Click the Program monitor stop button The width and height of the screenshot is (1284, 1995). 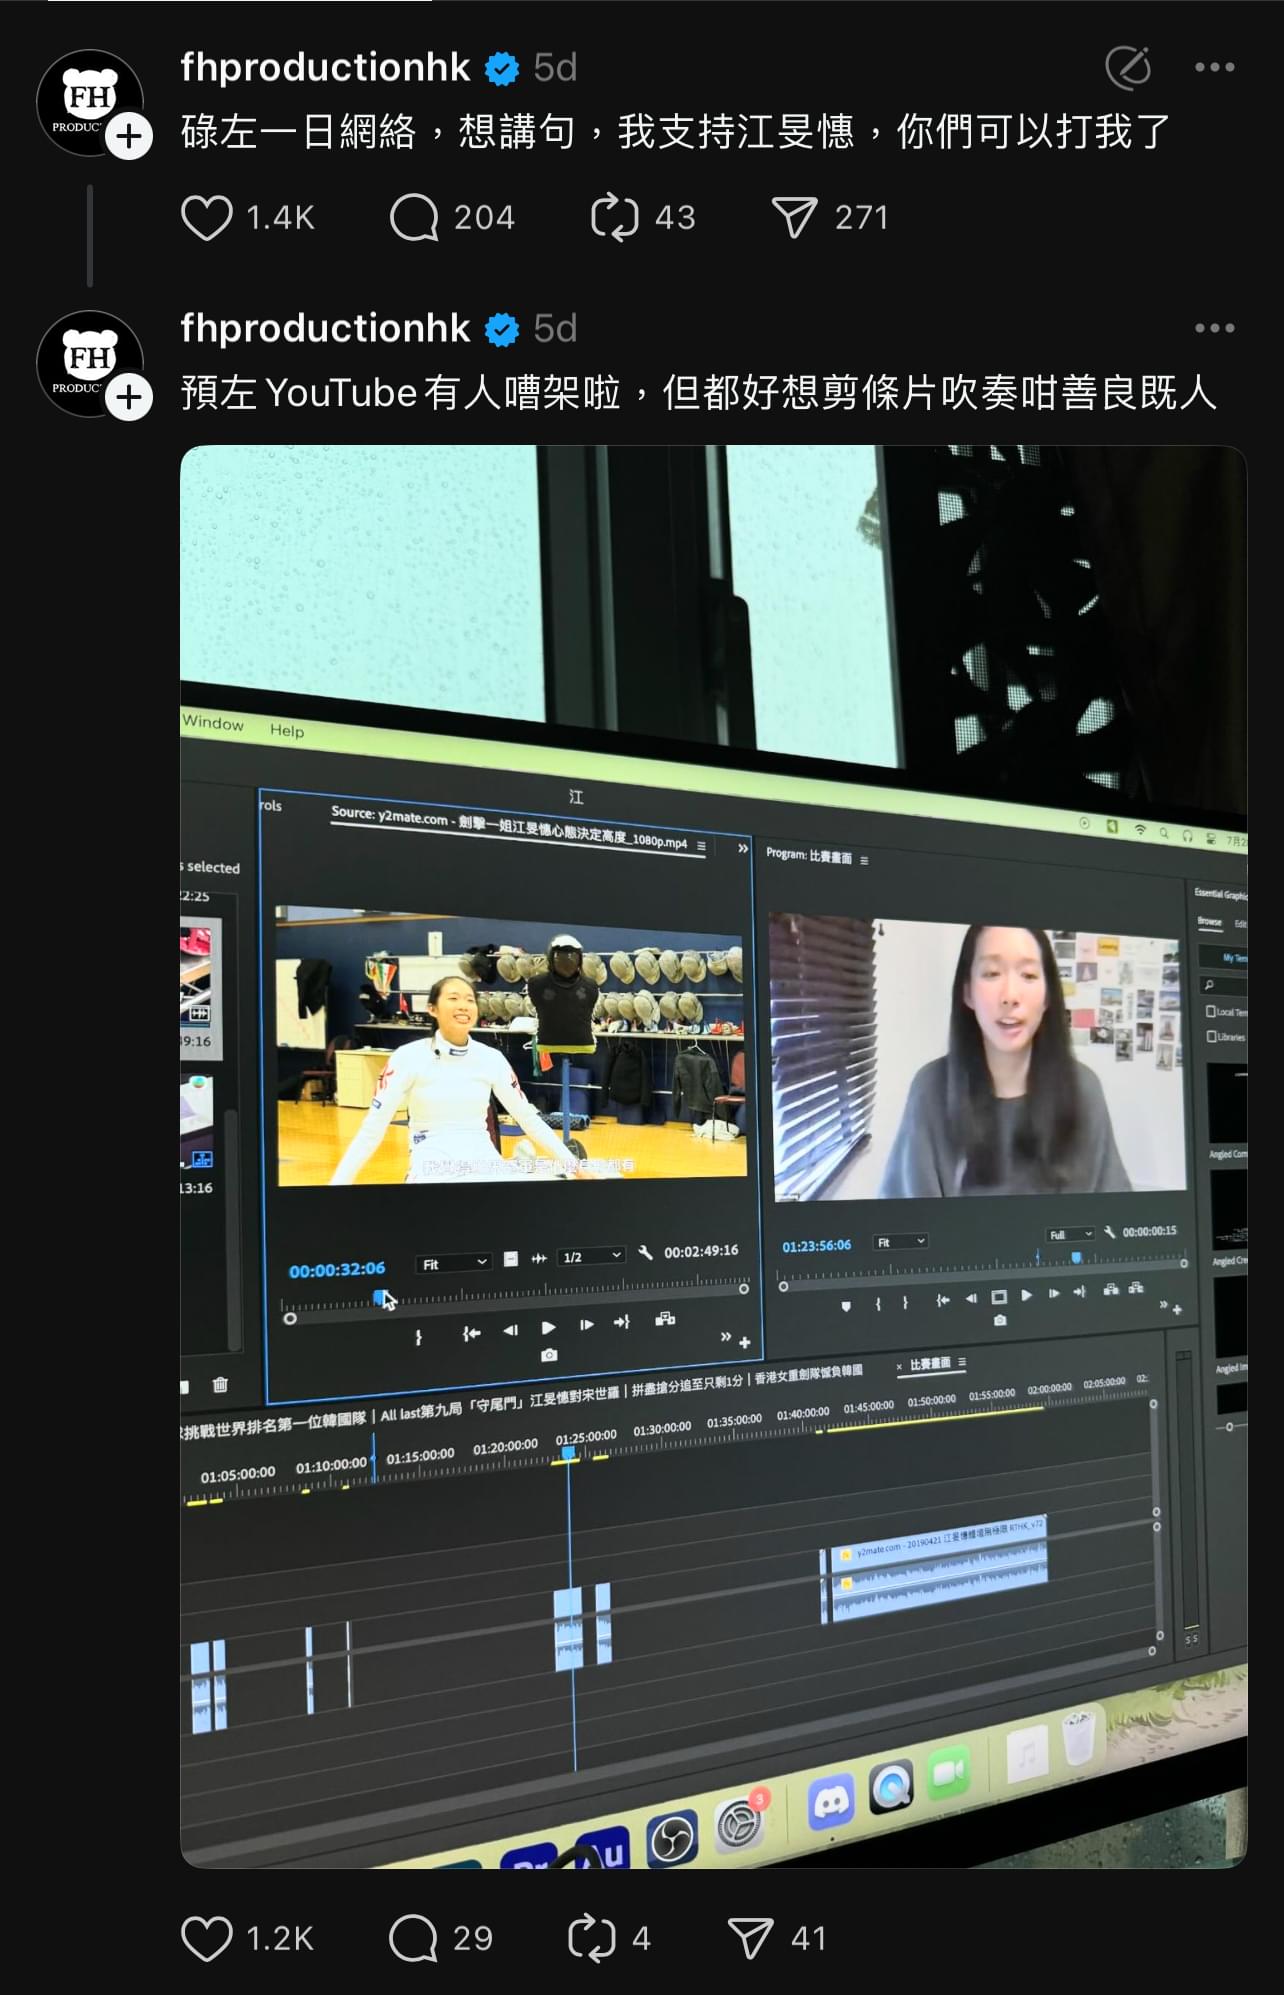998,1297
